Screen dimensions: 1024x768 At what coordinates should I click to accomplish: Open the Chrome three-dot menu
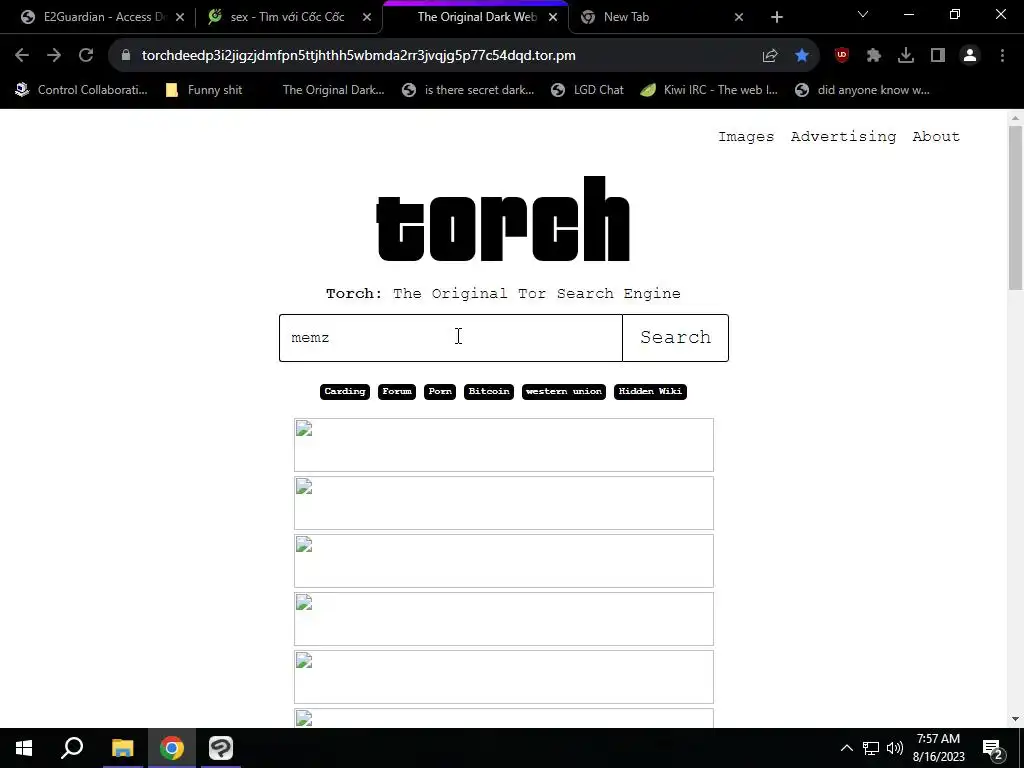[x=1002, y=56]
